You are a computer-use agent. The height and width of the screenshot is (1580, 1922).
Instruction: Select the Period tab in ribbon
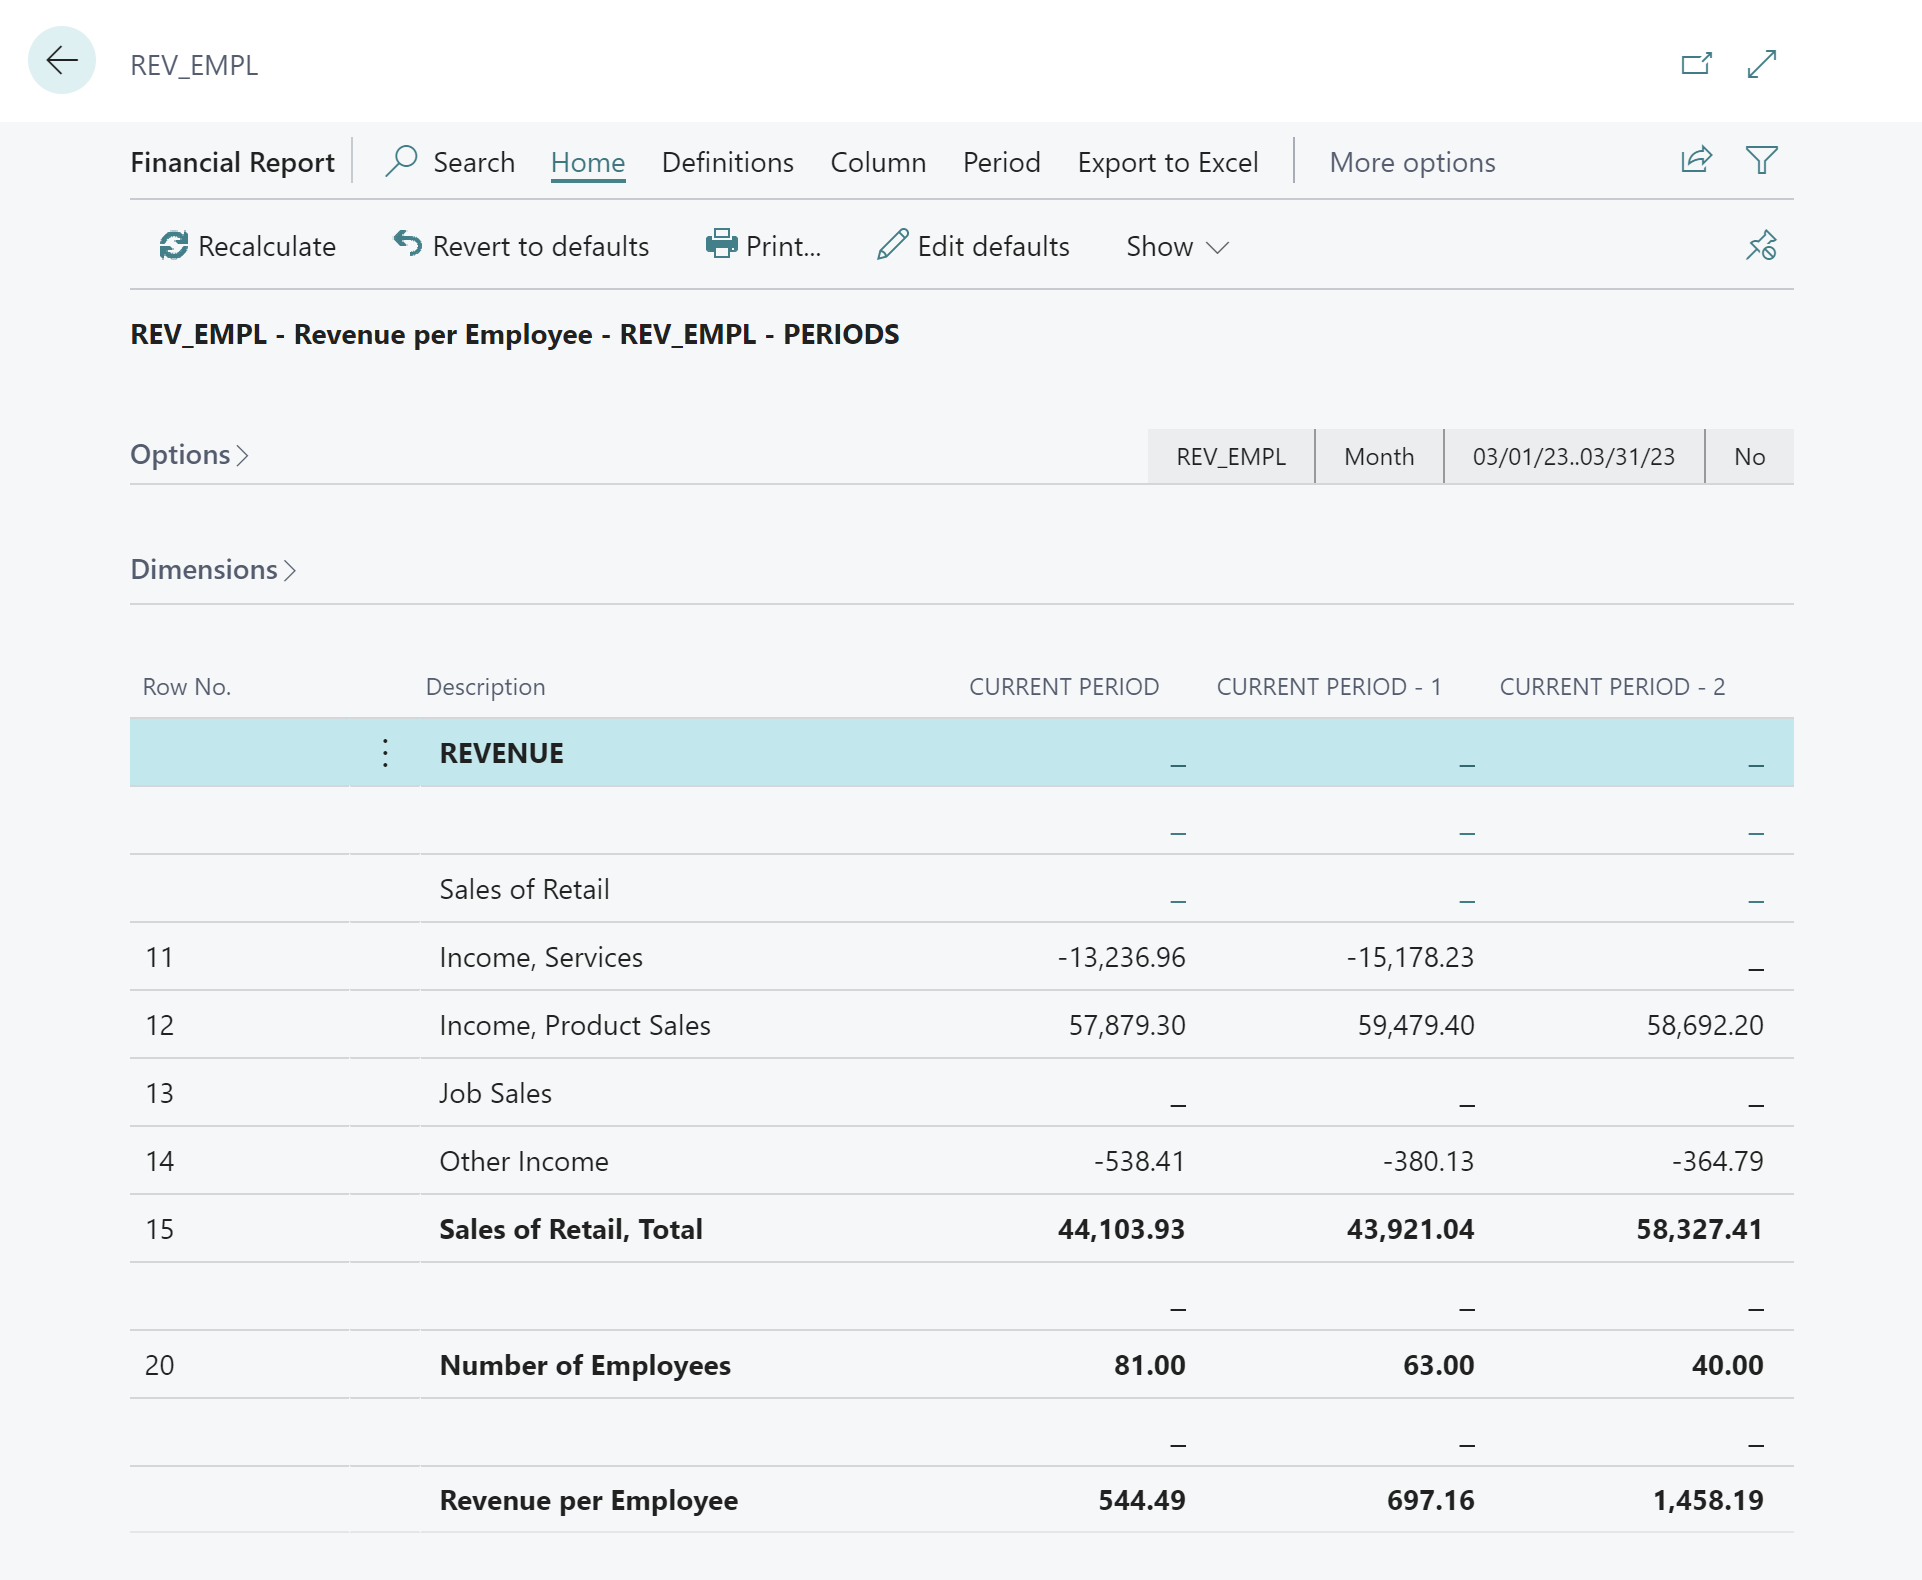[1001, 161]
